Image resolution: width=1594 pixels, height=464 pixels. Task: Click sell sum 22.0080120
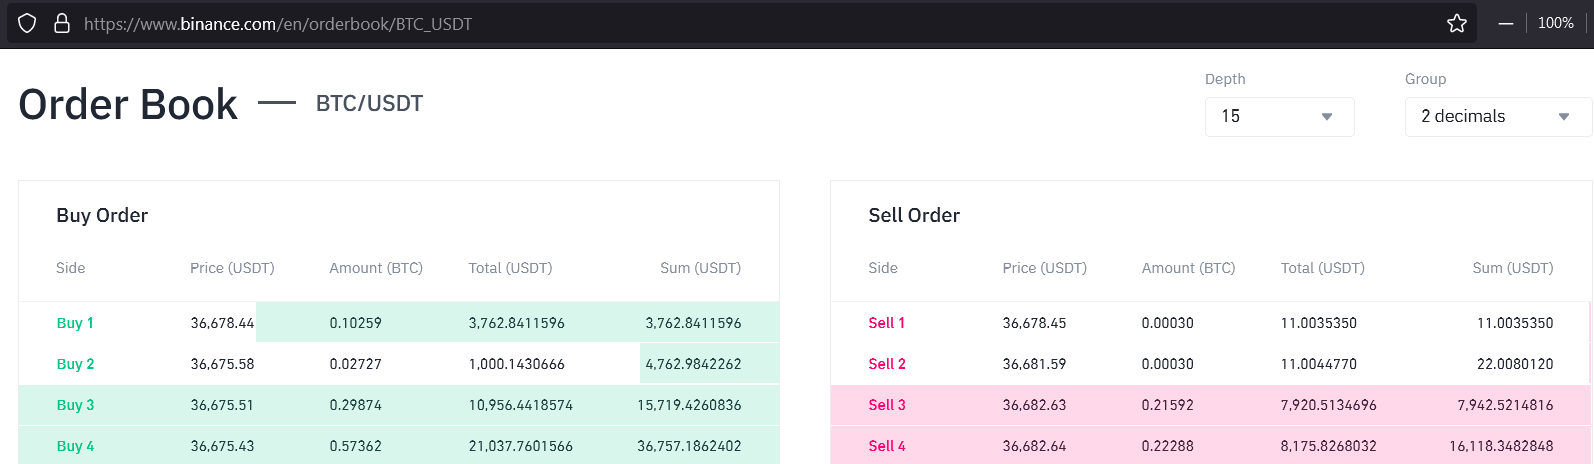(x=1515, y=364)
